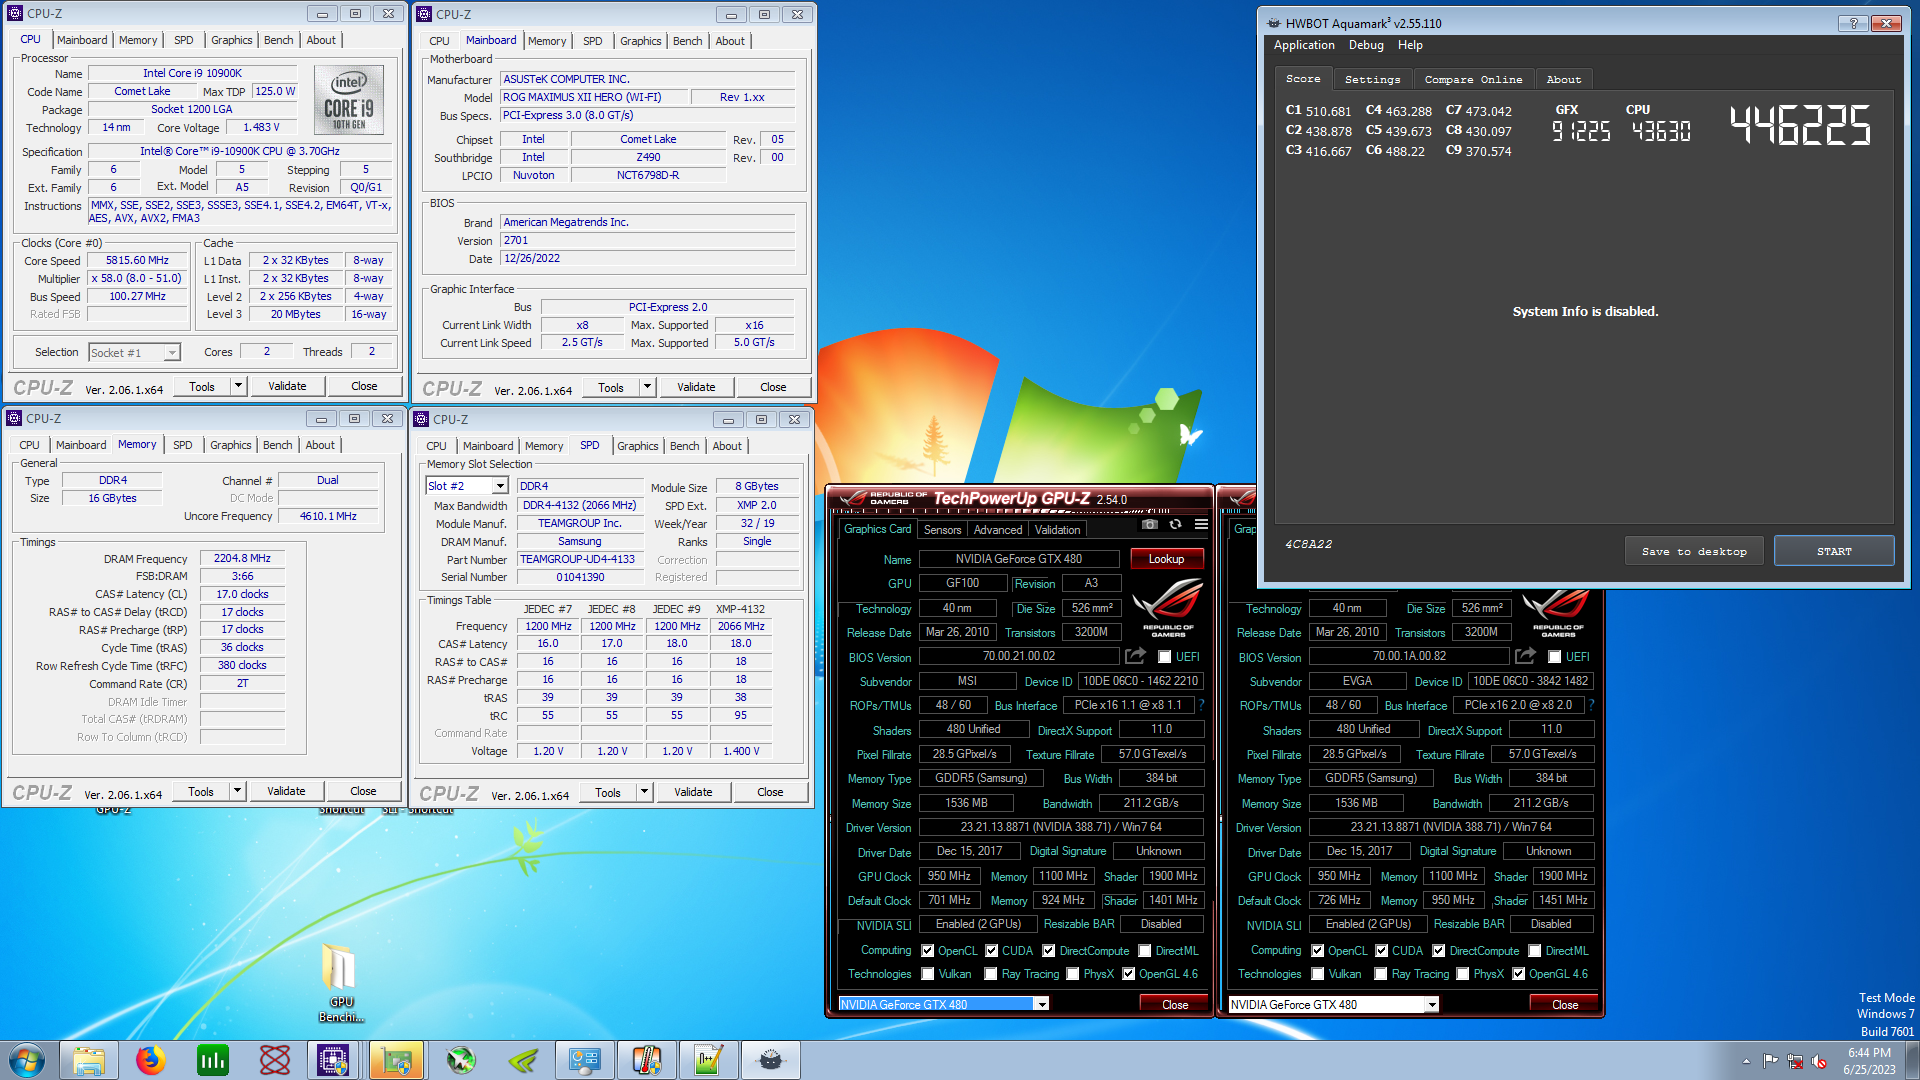Click the gauge-face taskbar icon
This screenshot has height=1080, width=1920.
771,1060
